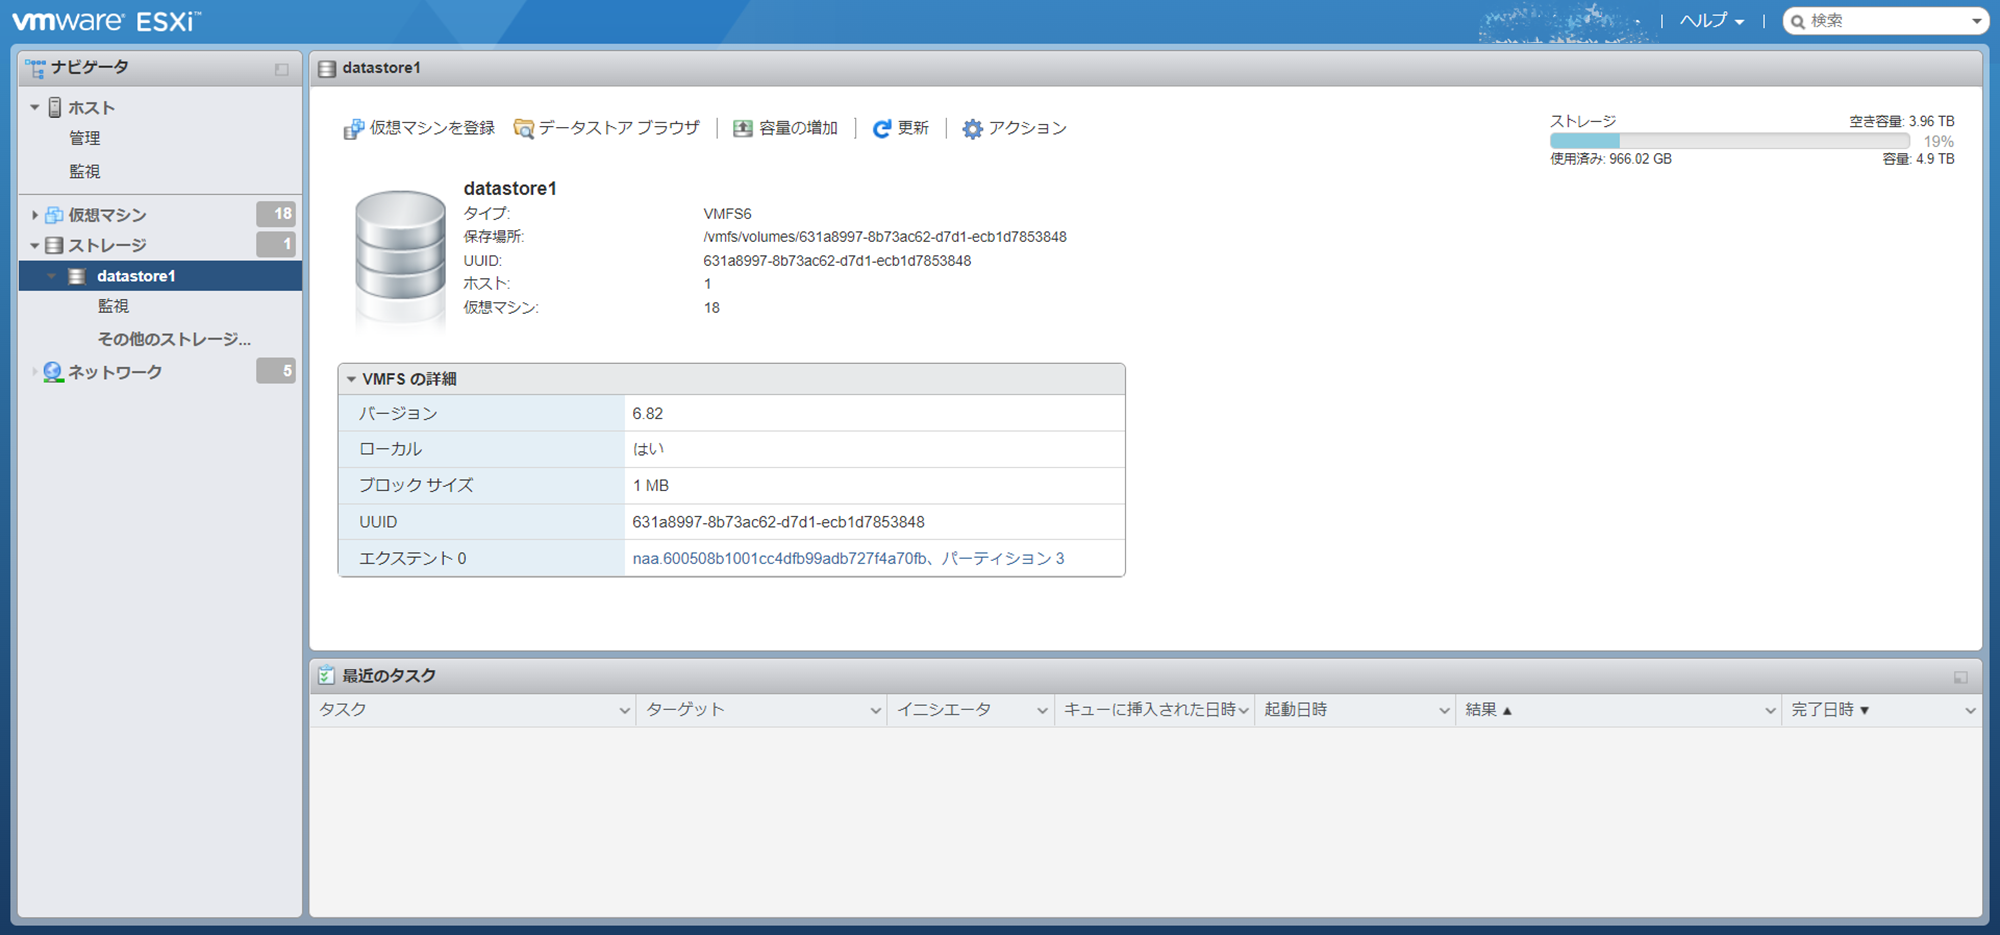
Task: Minimize the ナビゲータ panel
Action: [x=282, y=69]
